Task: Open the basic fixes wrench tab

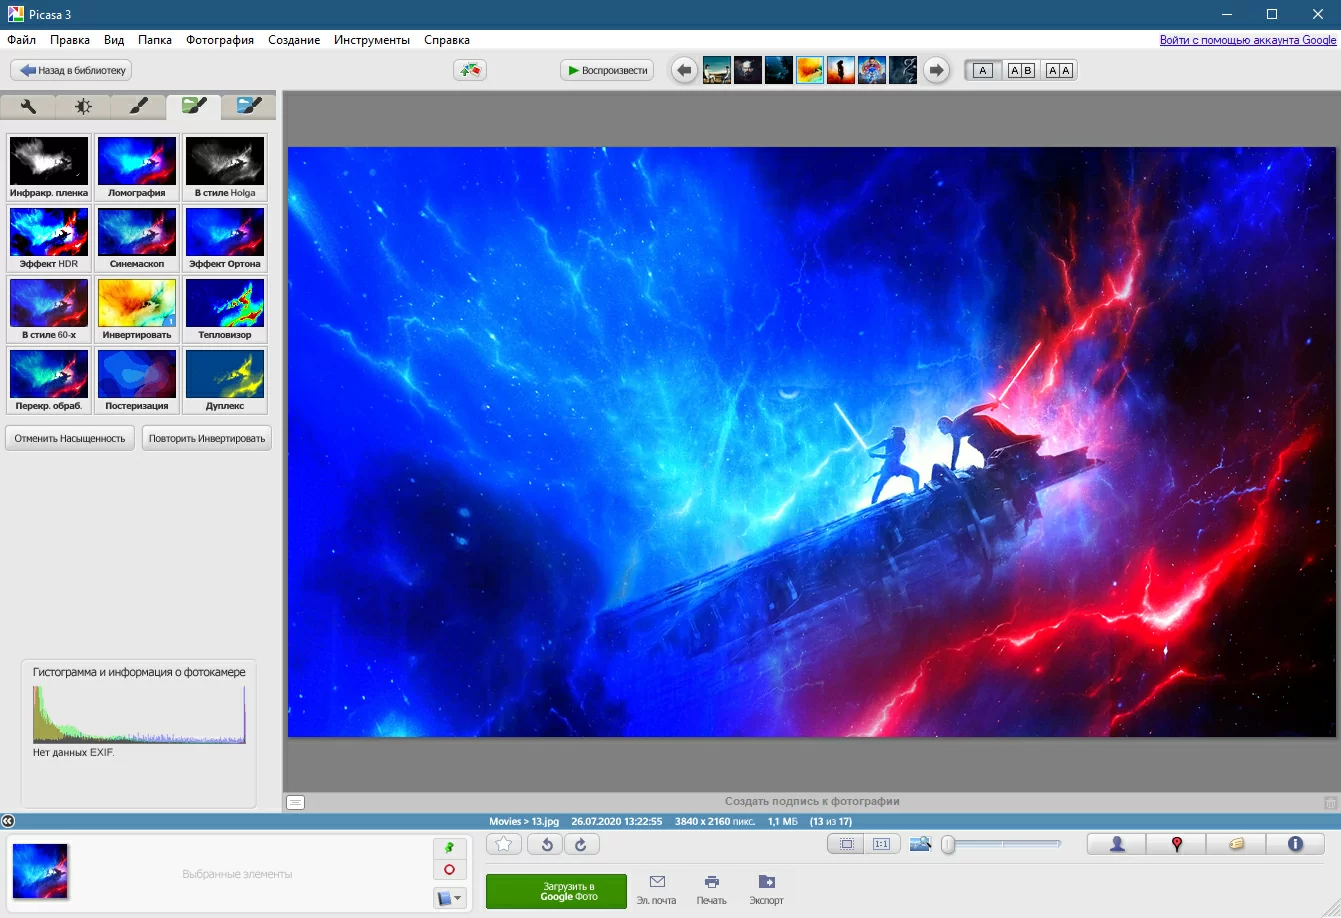Action: coord(28,106)
